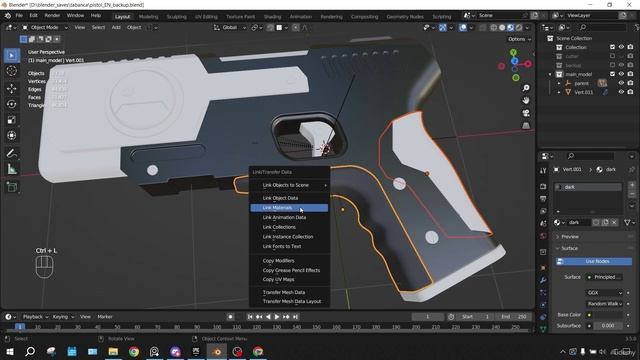This screenshot has height=360, width=640.
Task: Open the Render properties tab
Action: [543, 186]
